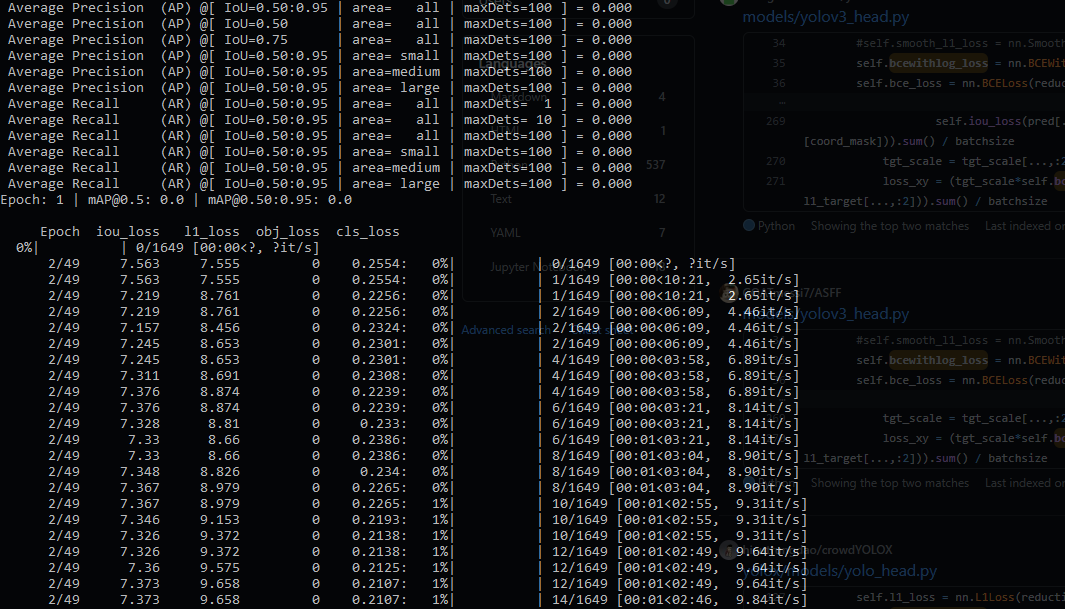Click the cls_loss column header
This screenshot has height=609, width=1065.
point(367,232)
